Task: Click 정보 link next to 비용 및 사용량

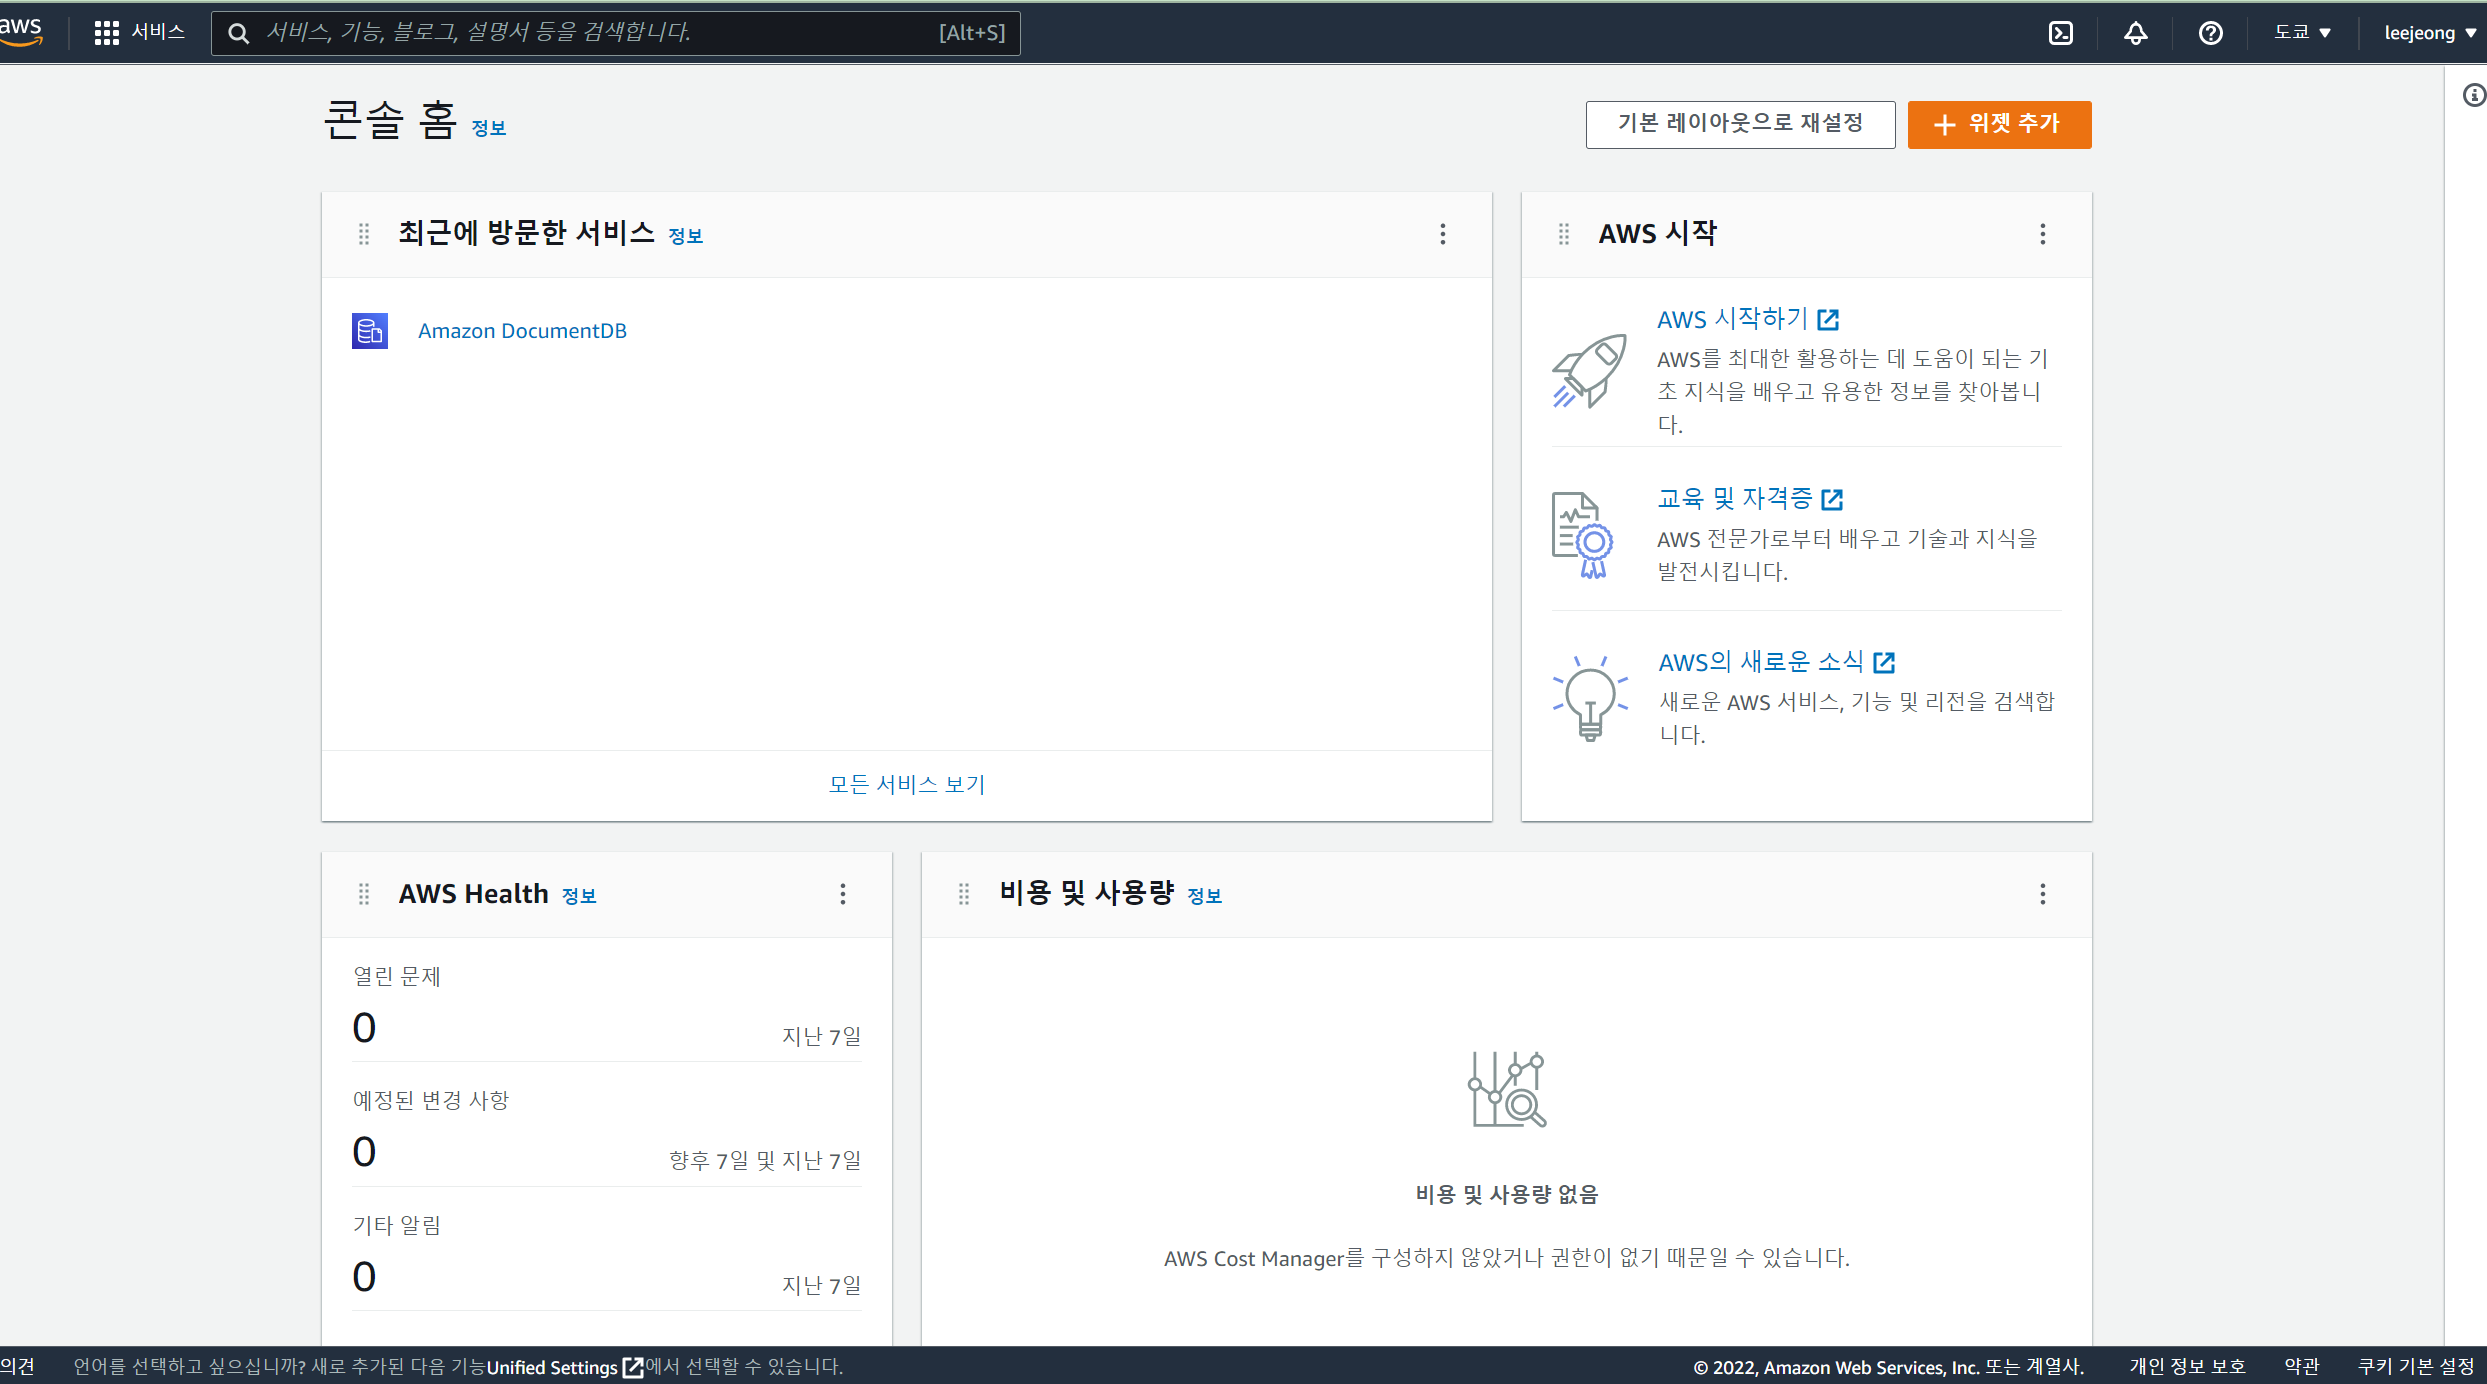Action: click(x=1205, y=896)
